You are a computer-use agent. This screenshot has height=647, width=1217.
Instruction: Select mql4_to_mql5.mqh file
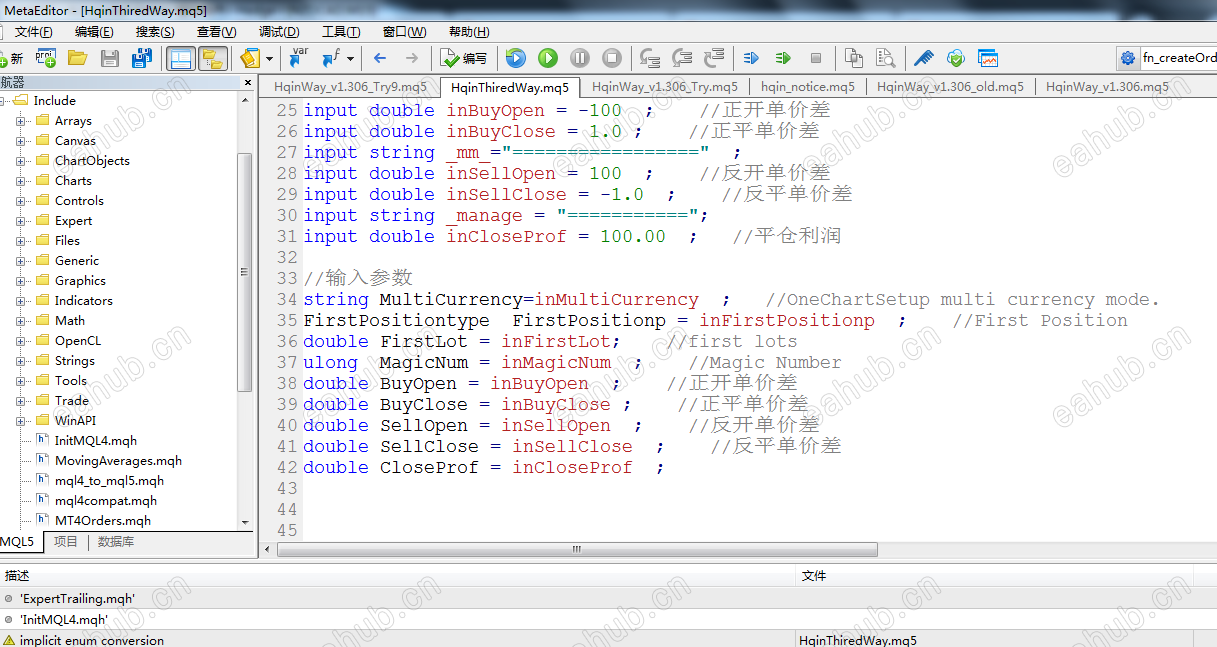click(x=109, y=481)
